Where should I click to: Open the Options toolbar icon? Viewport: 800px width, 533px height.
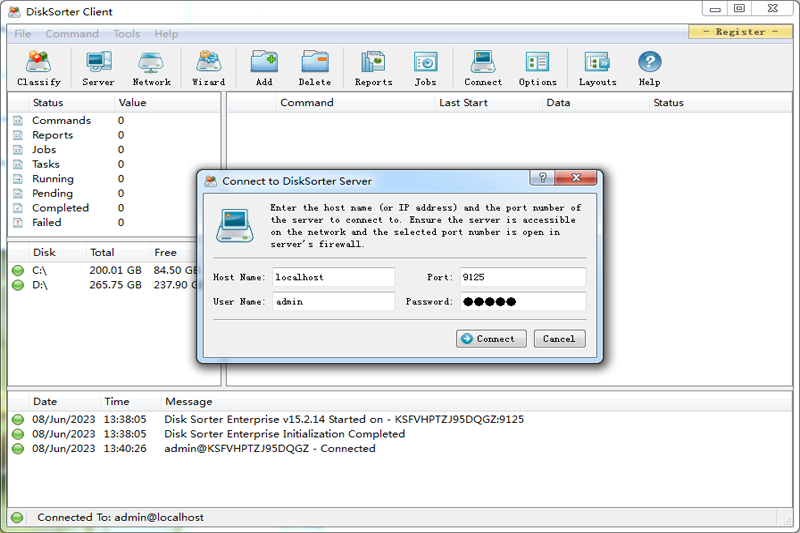538,68
